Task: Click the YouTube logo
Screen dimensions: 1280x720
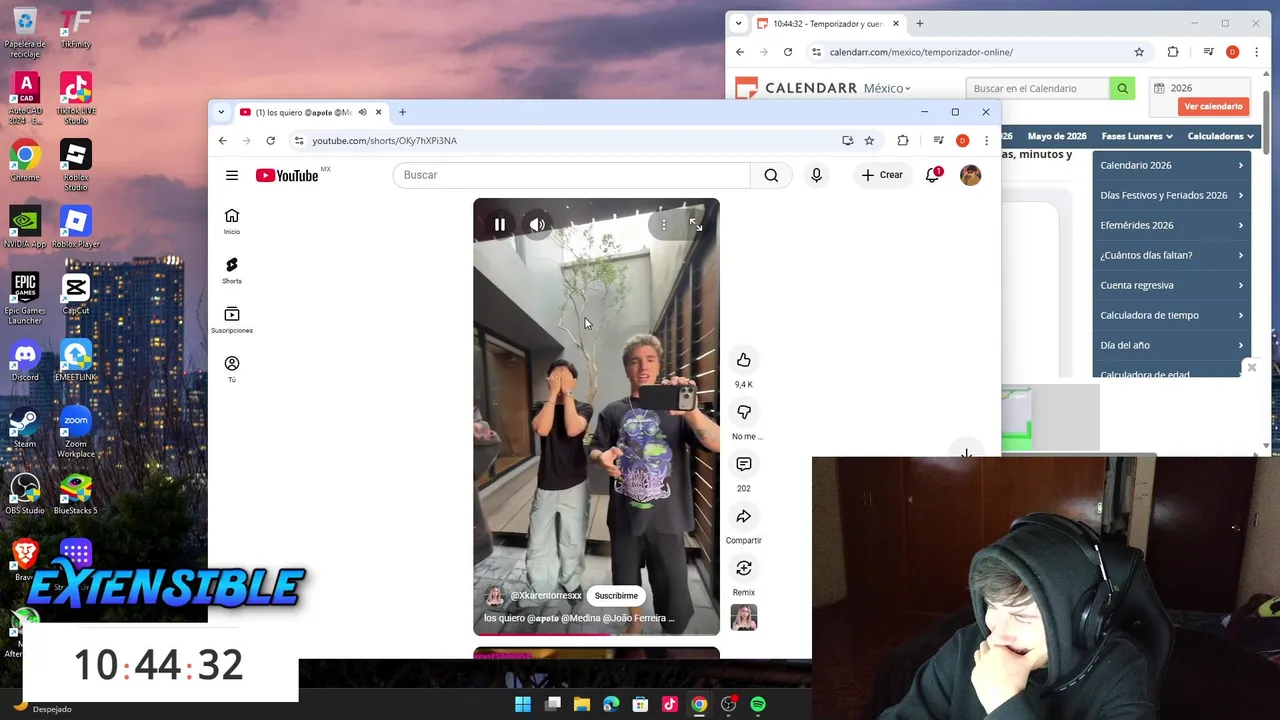Action: coord(287,176)
